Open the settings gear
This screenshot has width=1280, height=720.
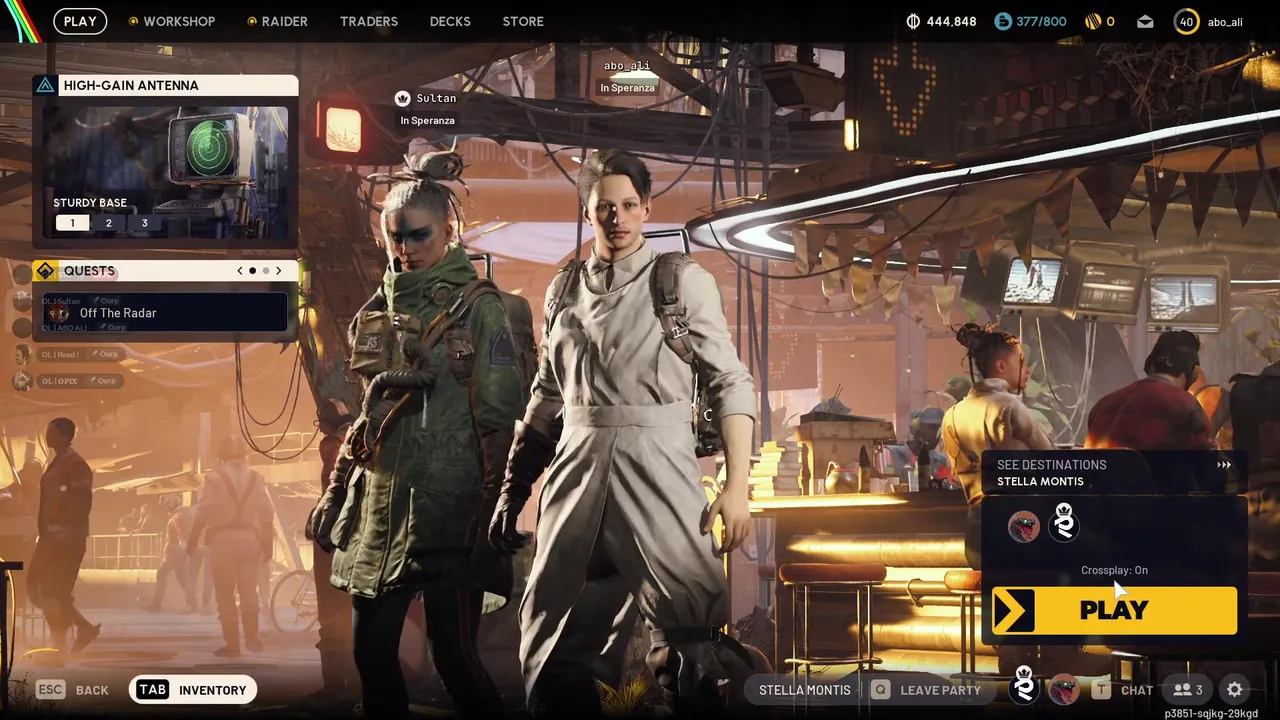tap(1235, 690)
